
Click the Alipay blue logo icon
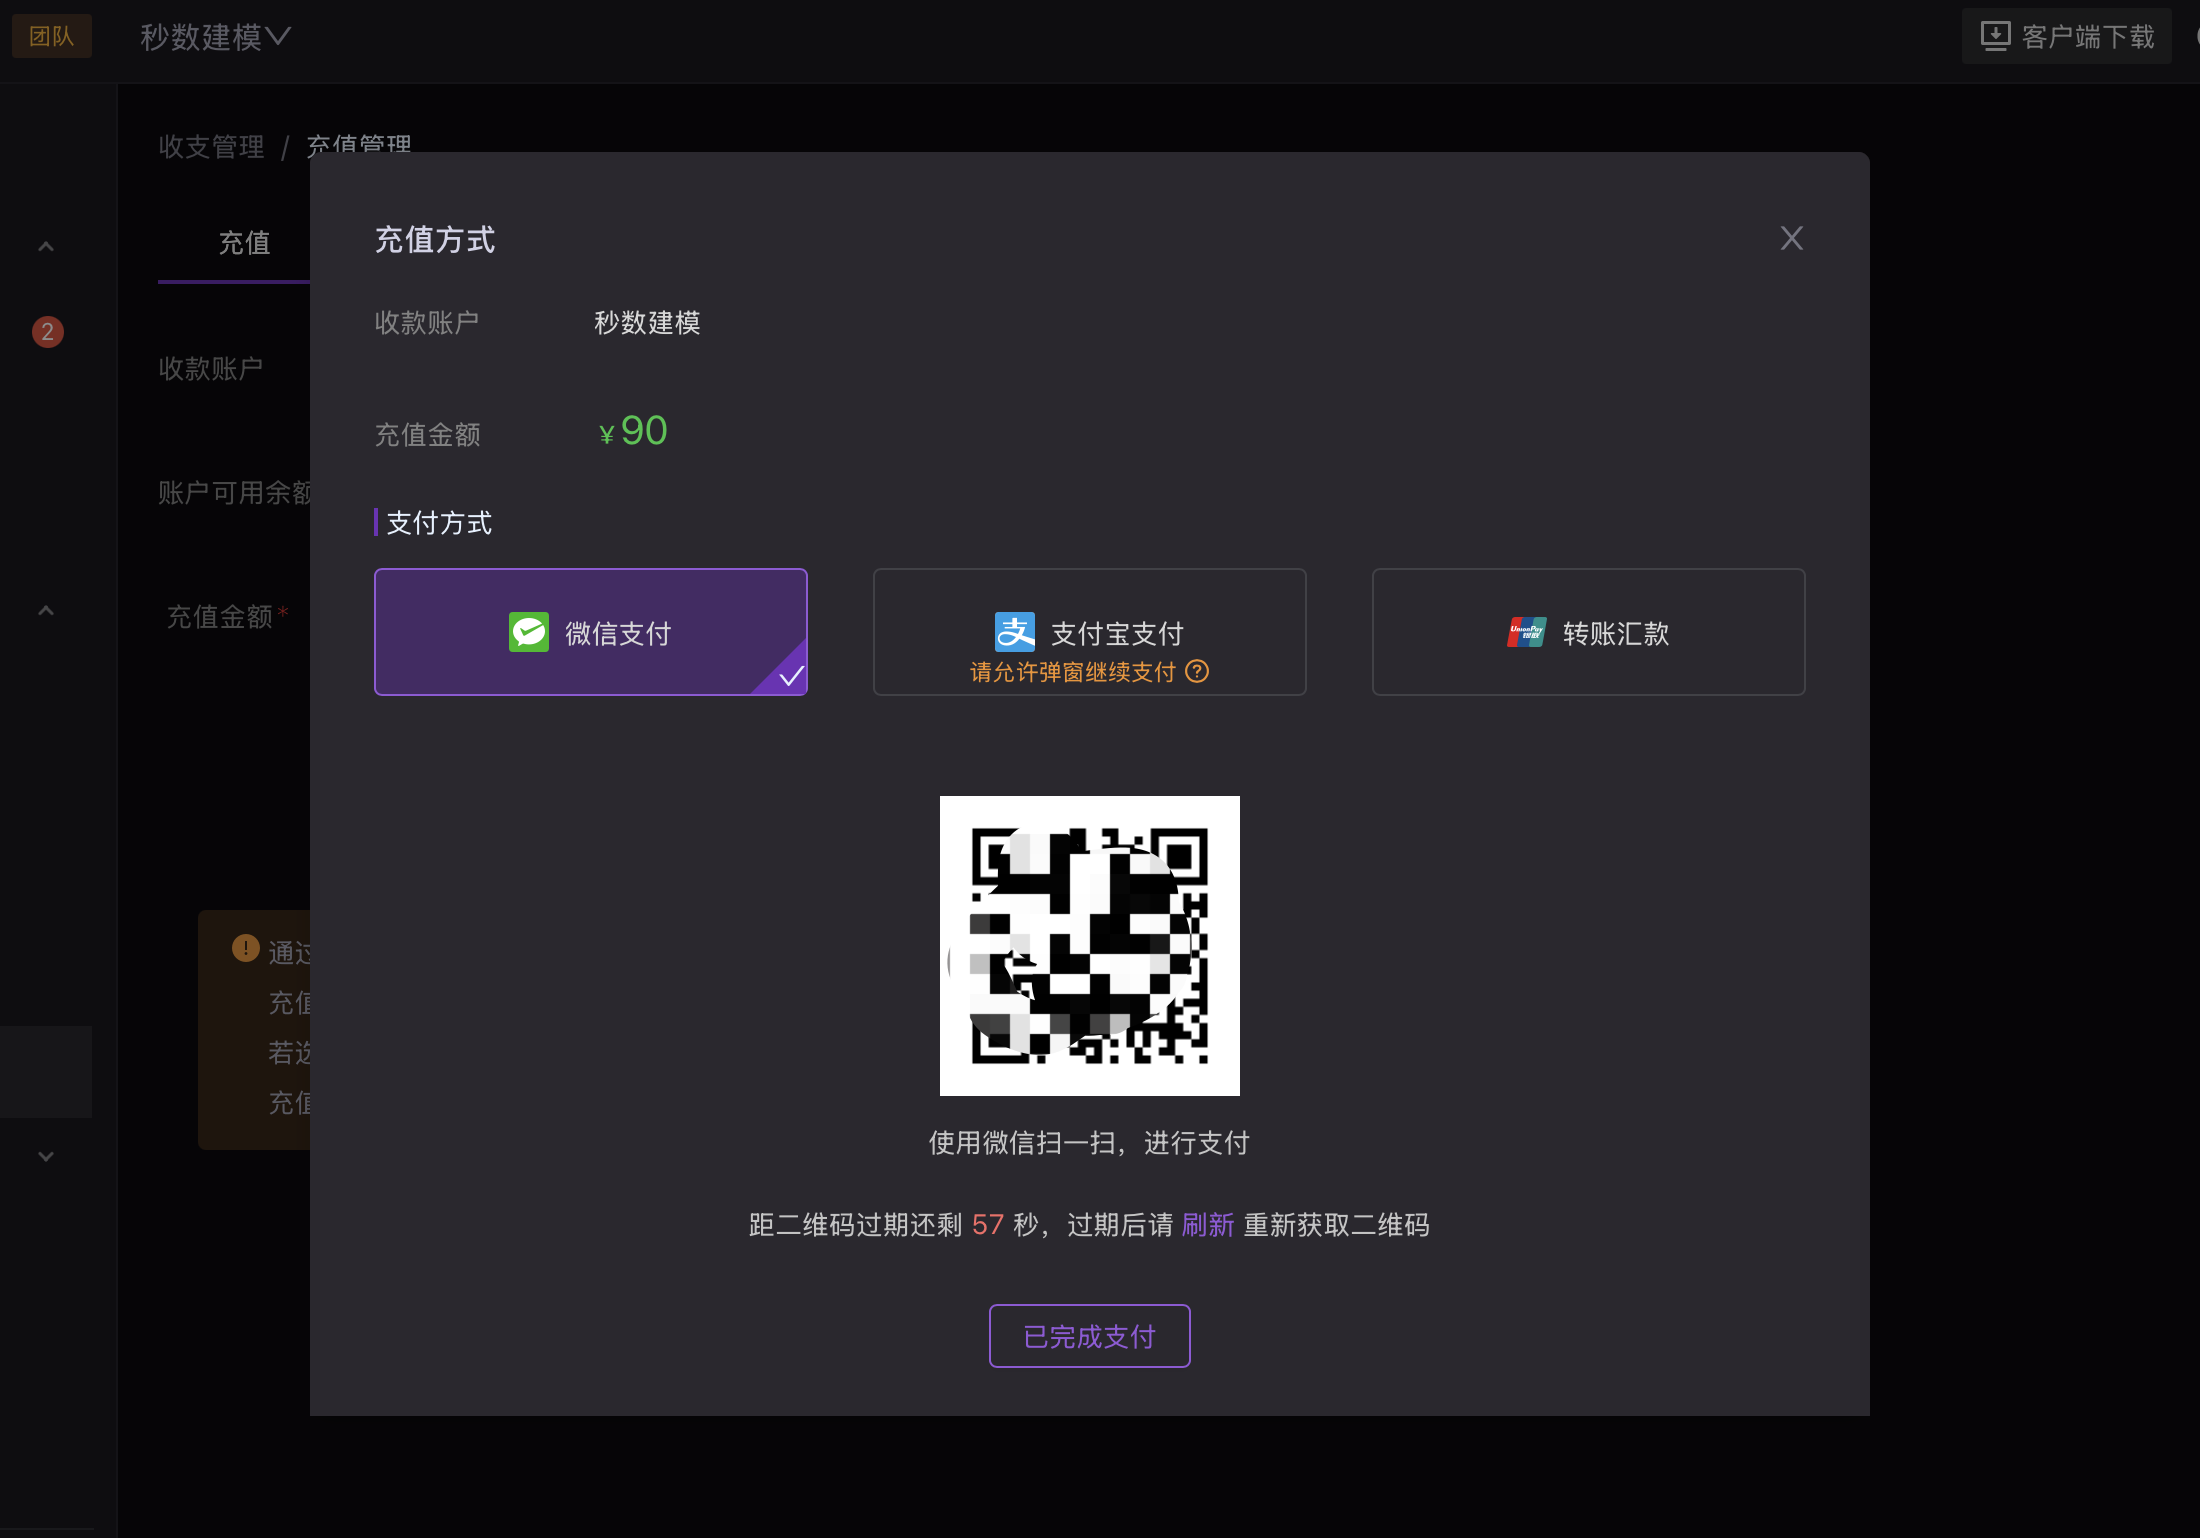[1015, 632]
